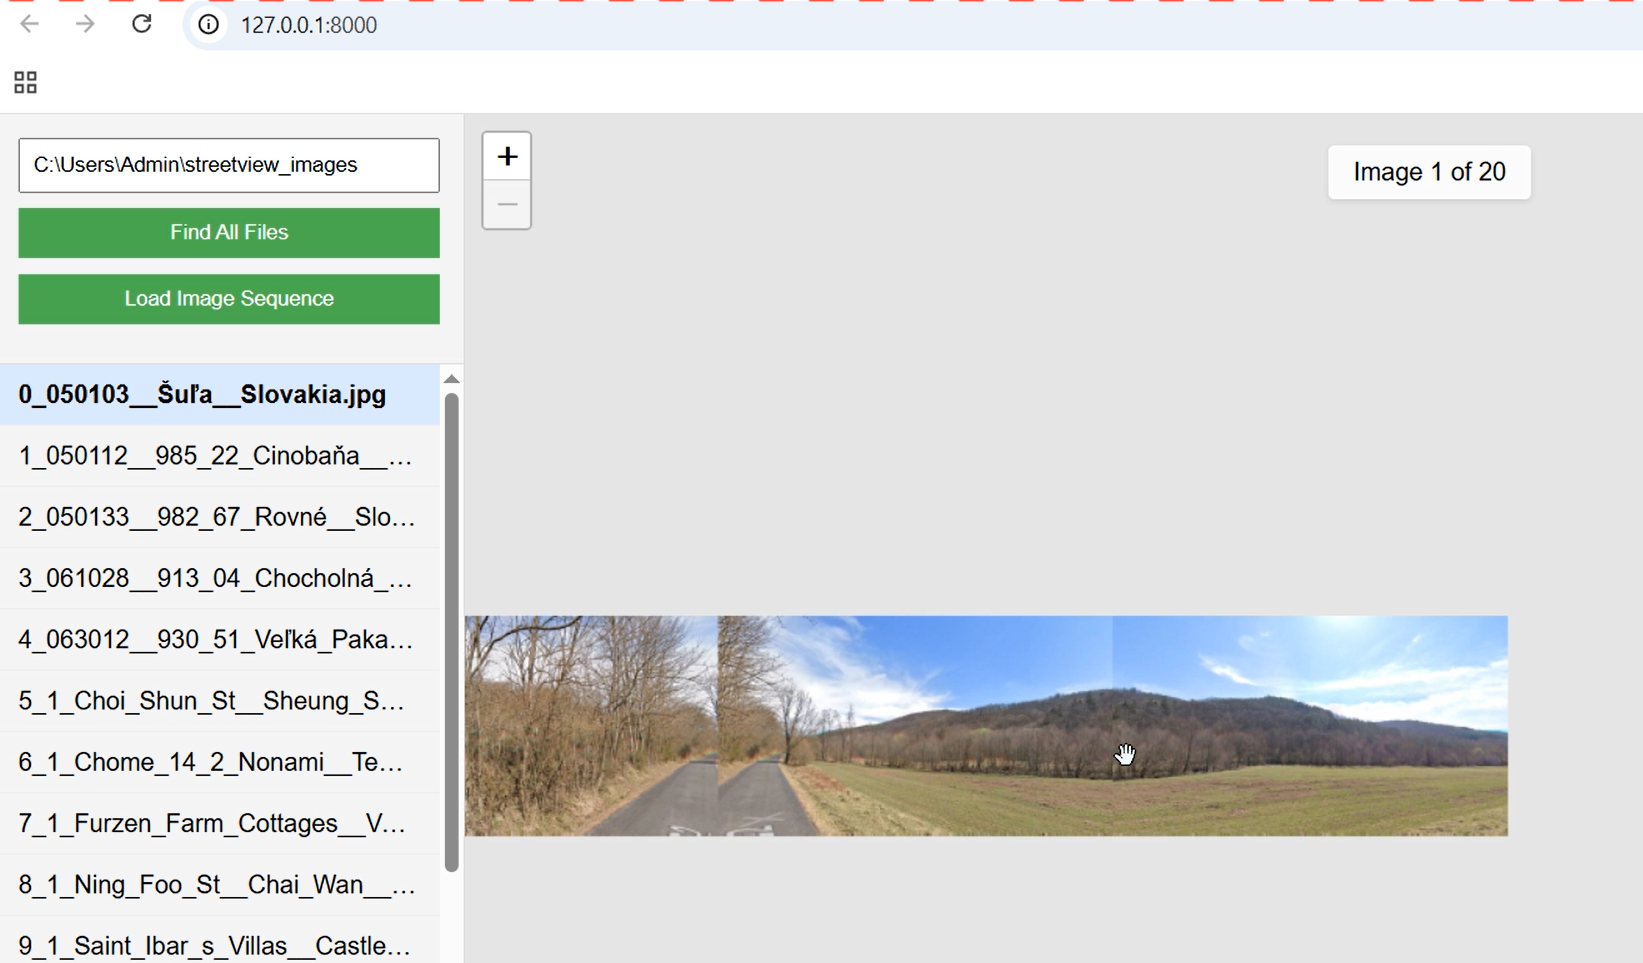Reload the page
Viewport: 1643px width, 963px height.
coord(142,24)
